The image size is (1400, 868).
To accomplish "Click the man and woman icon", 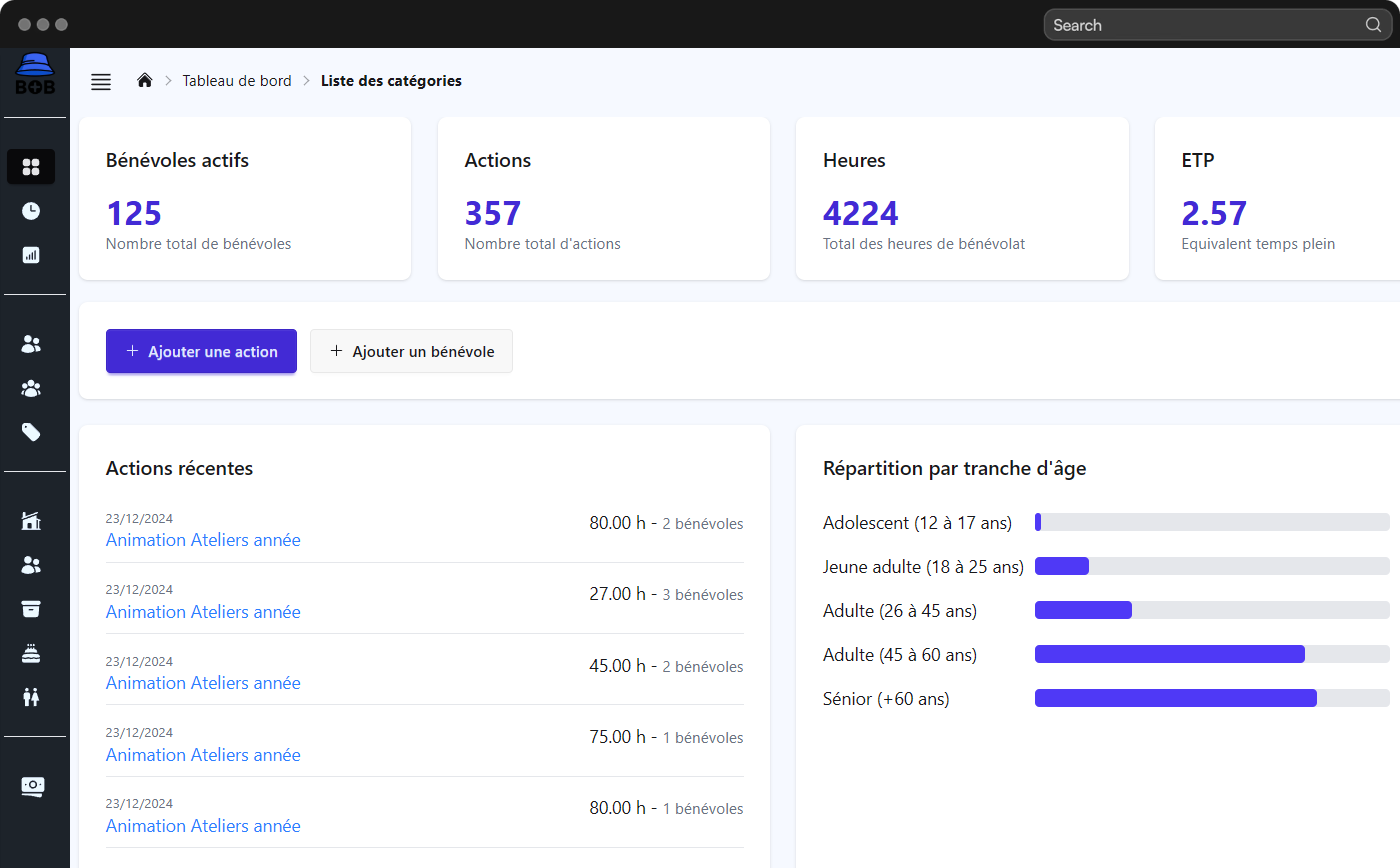I will [x=31, y=697].
